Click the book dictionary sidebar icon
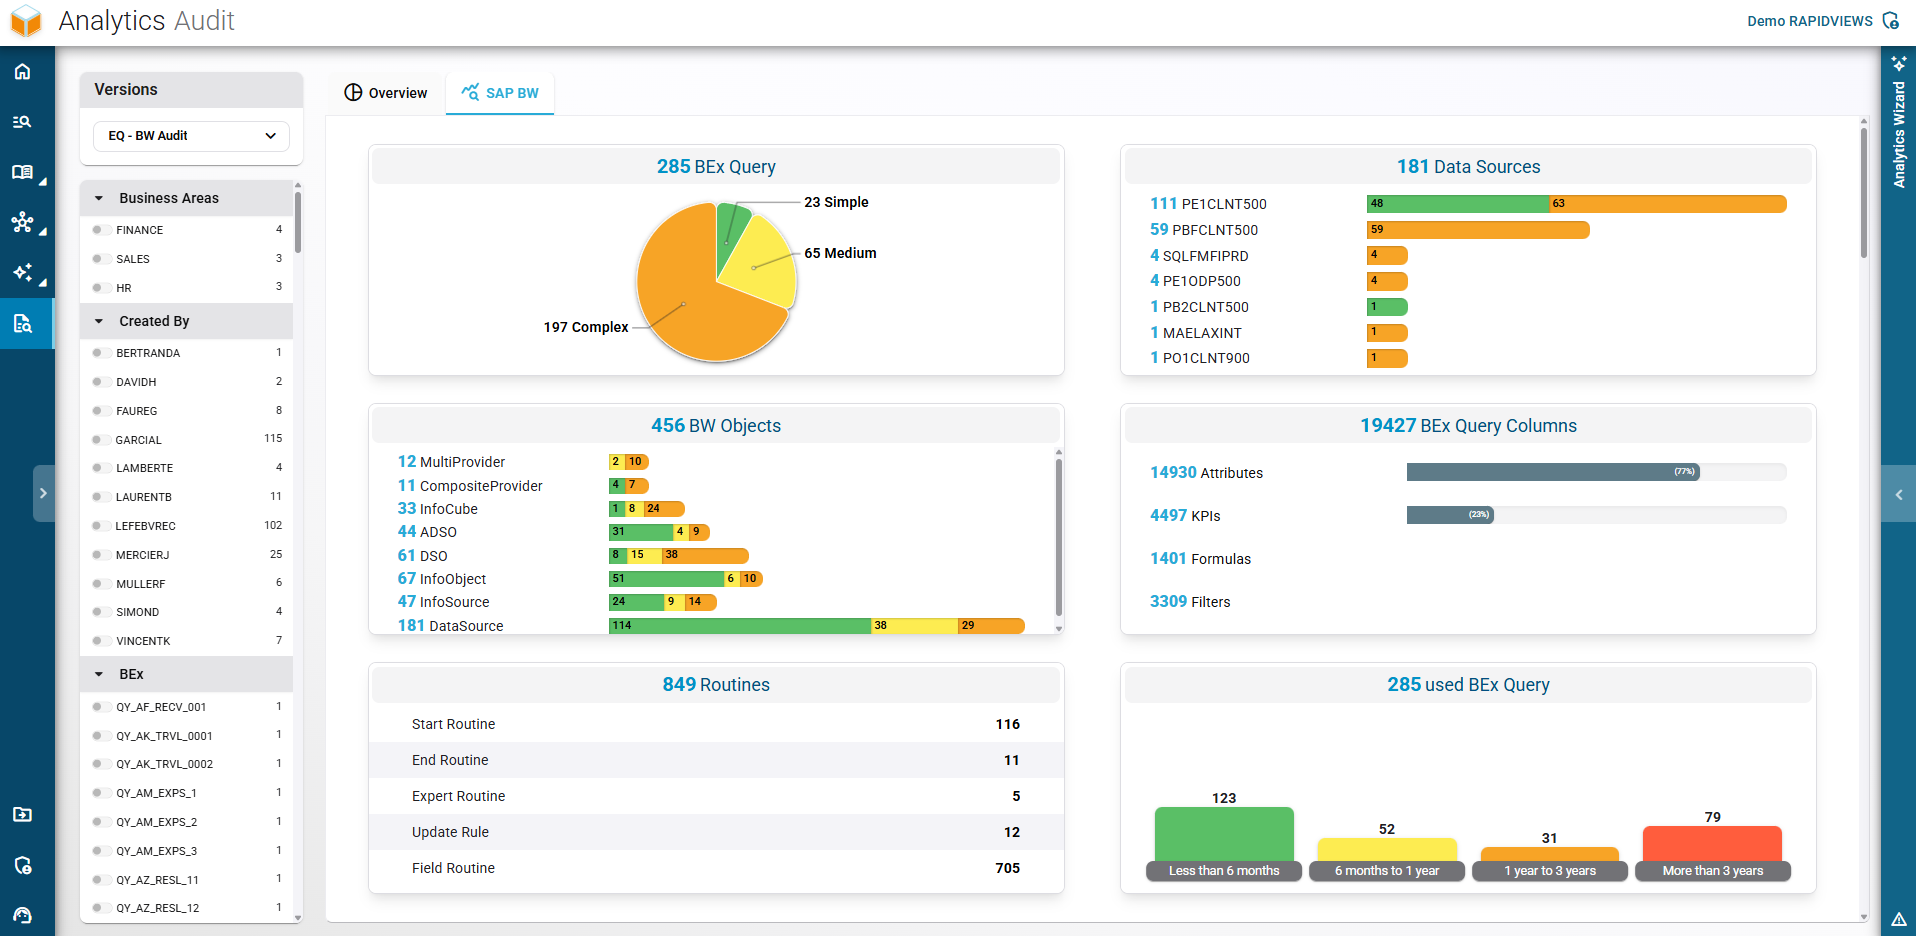1916x936 pixels. (22, 172)
